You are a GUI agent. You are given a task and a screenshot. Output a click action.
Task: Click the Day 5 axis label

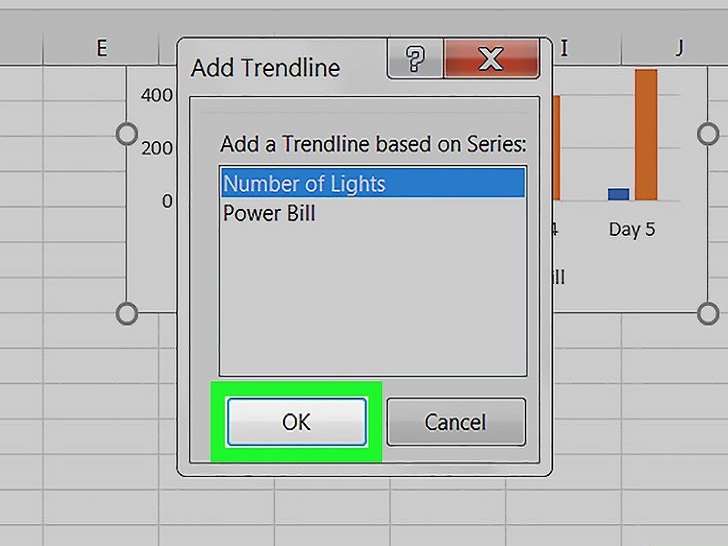[632, 229]
